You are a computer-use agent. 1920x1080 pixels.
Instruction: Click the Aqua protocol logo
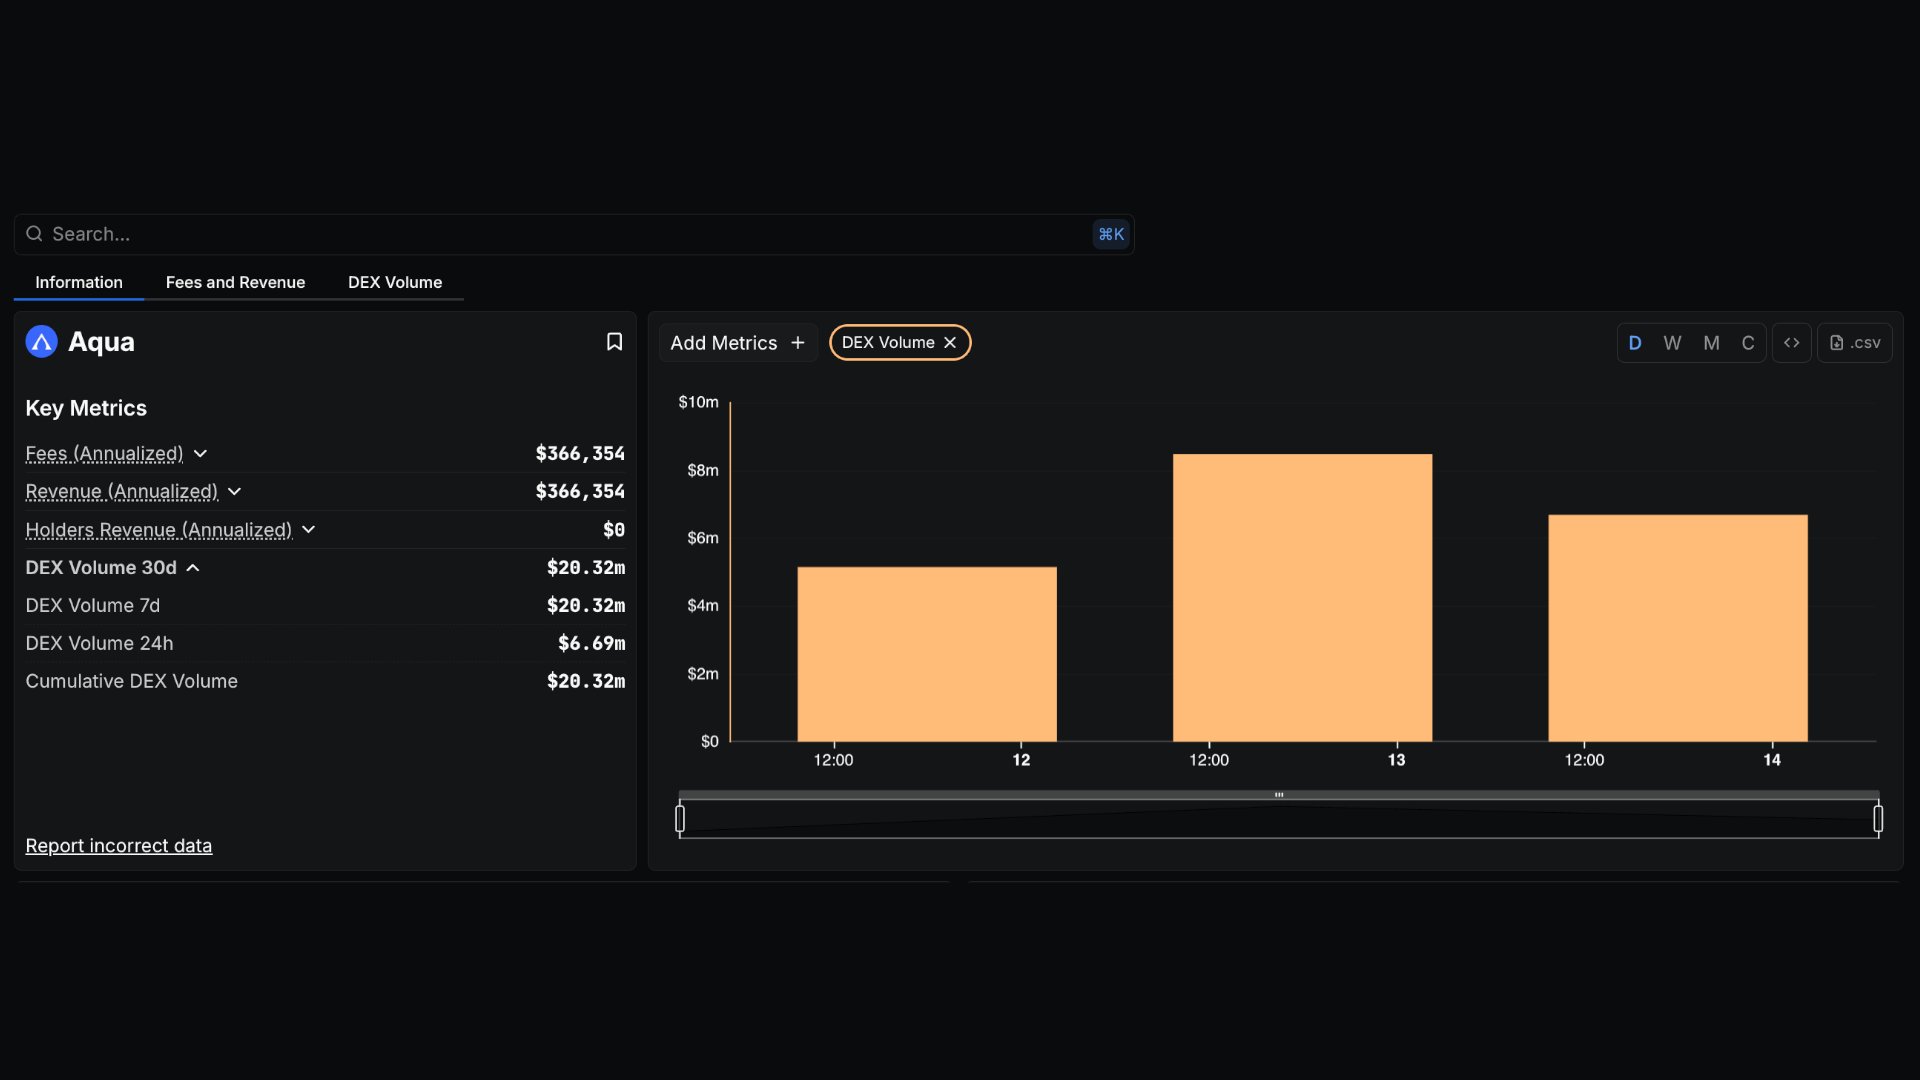point(40,341)
